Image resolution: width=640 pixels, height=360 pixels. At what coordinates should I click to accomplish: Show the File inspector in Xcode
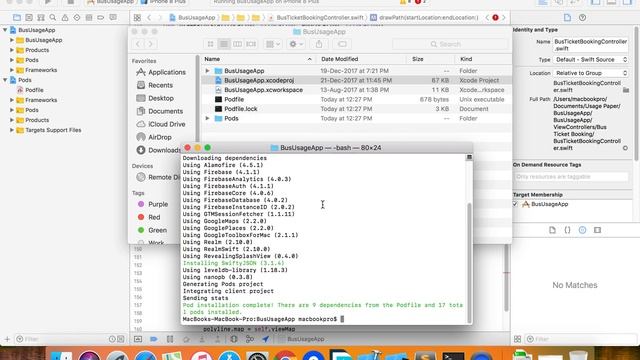point(567,18)
